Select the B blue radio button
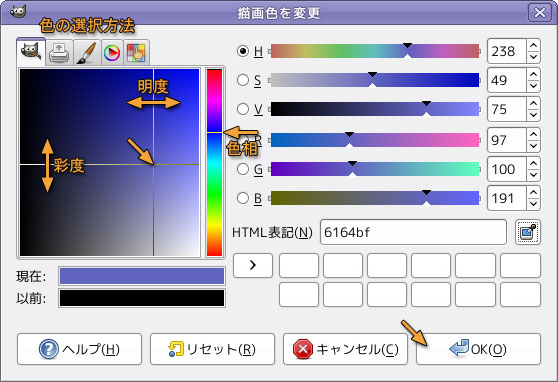This screenshot has width=558, height=382. pyautogui.click(x=243, y=198)
